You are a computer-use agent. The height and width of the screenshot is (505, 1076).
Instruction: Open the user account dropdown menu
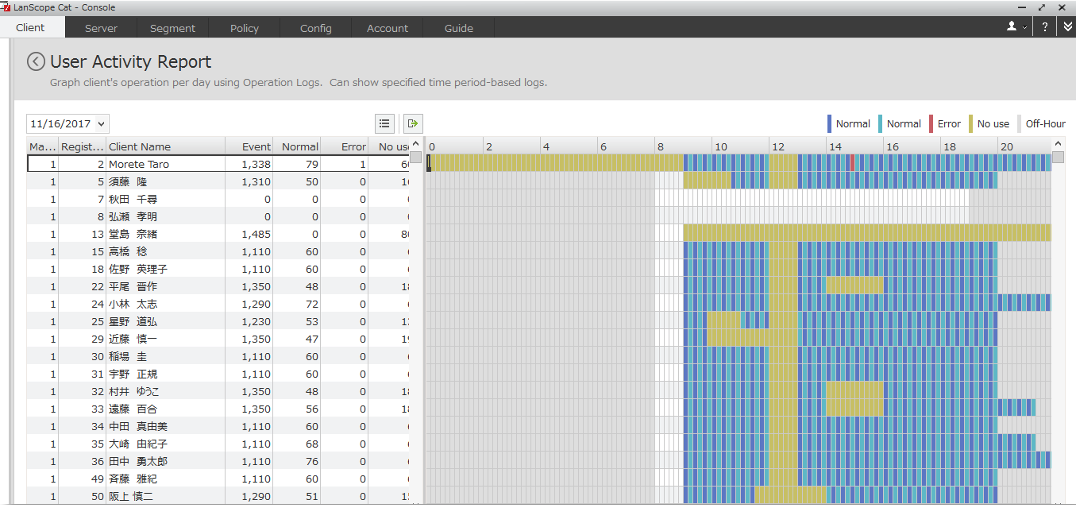[x=1017, y=27]
